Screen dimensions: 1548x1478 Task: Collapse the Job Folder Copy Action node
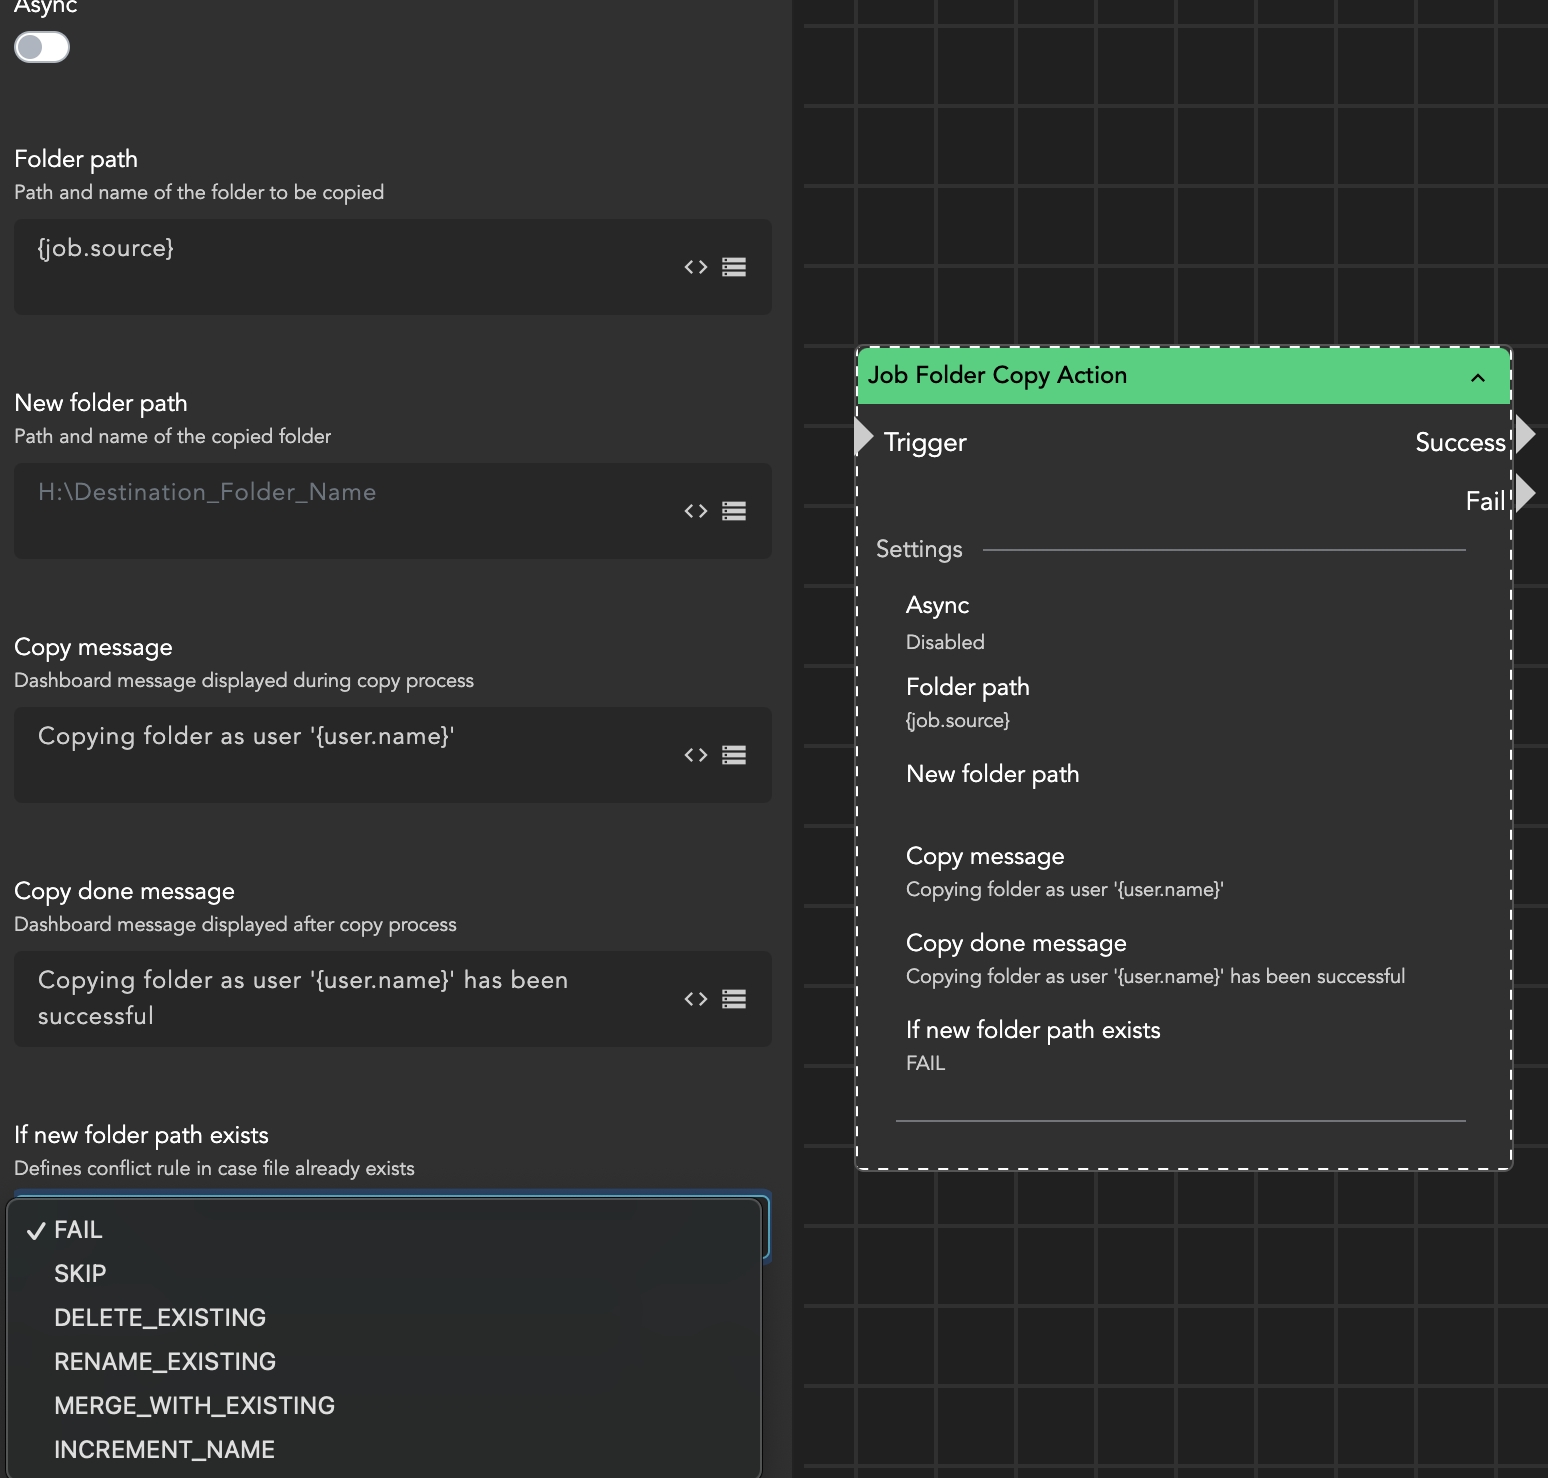point(1477,377)
